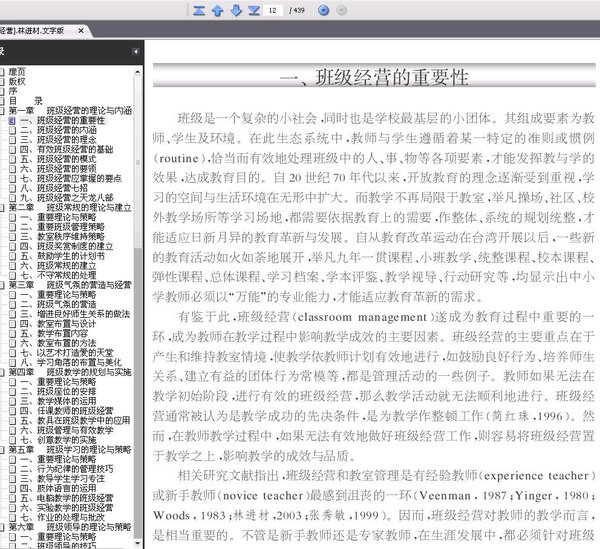
Task: Close the 林进材.文字版 document tab
Action: [81, 30]
